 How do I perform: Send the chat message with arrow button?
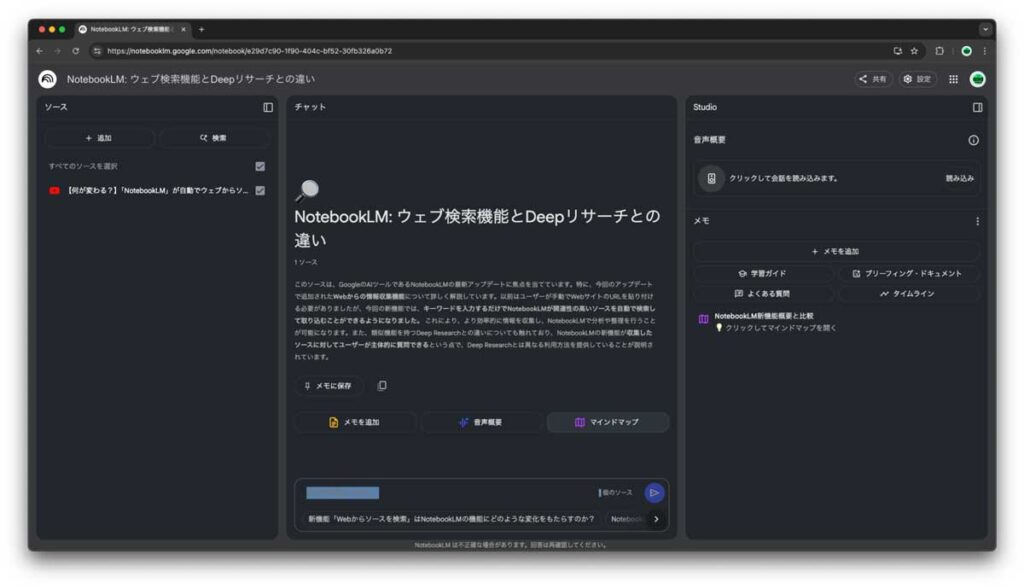tap(654, 493)
